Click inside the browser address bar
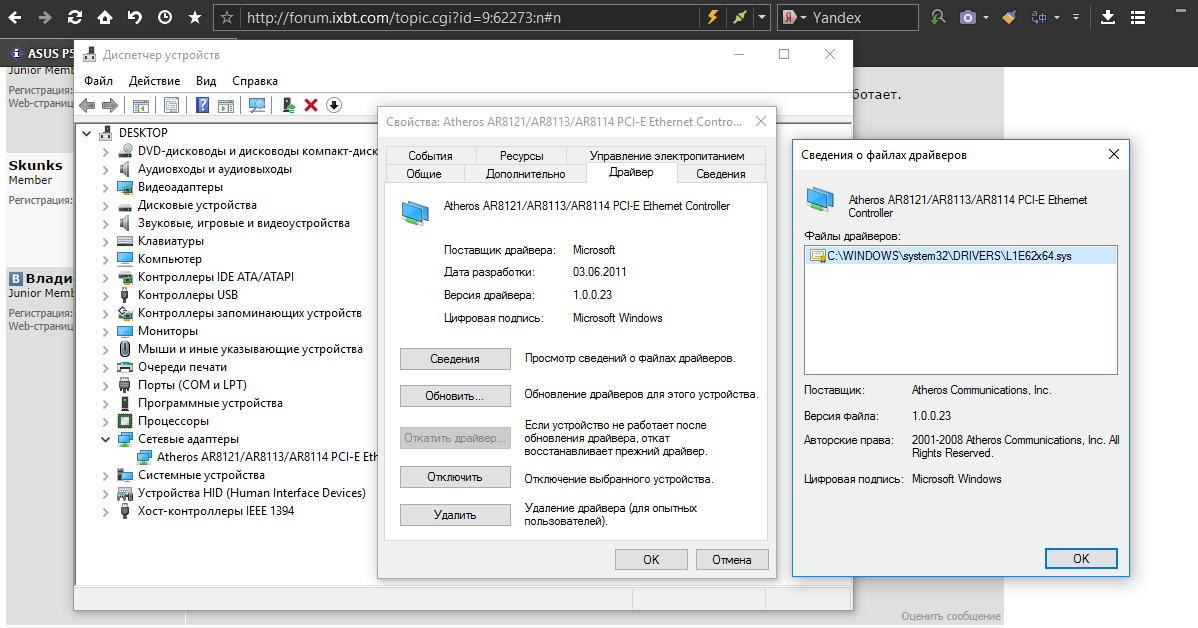 pos(450,16)
